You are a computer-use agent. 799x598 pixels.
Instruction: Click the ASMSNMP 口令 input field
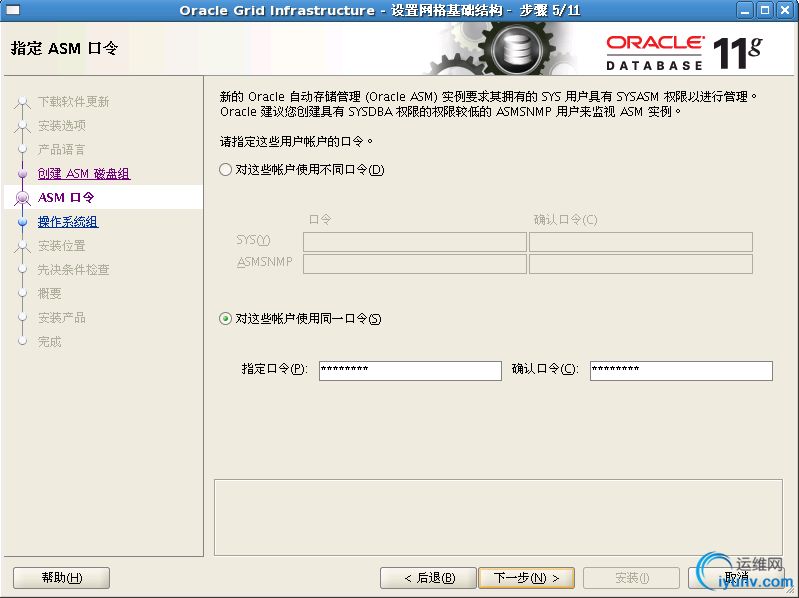click(x=415, y=264)
